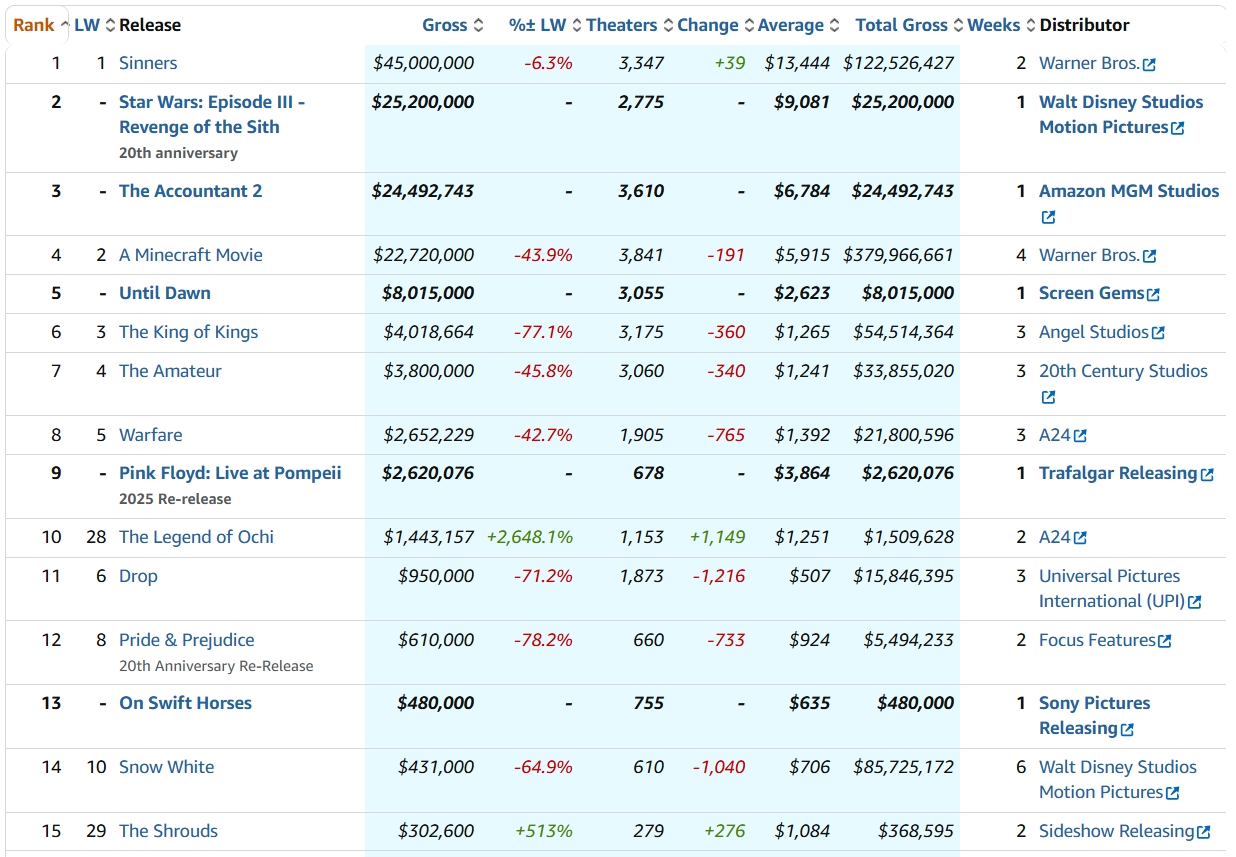The height and width of the screenshot is (857, 1236).
Task: Click the 2025 Re-release note under Pink Floyd
Action: point(175,499)
